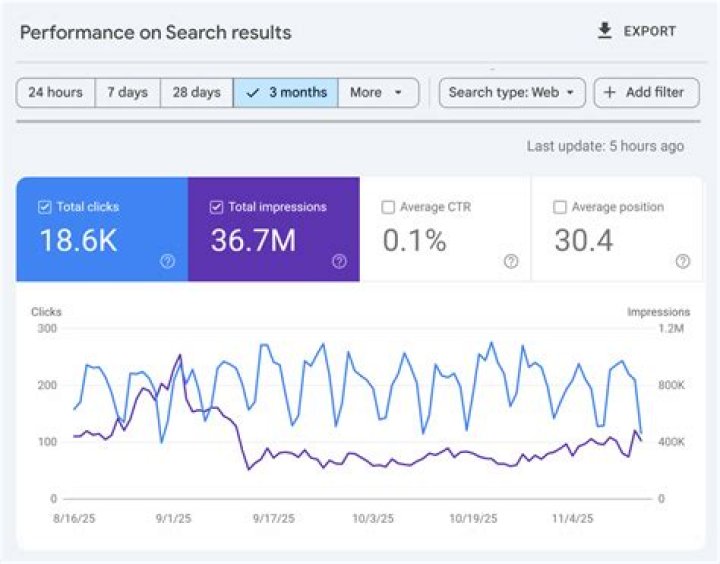Click the 8/16/25 date axis label
Viewport: 720px width, 564px height.
[74, 519]
